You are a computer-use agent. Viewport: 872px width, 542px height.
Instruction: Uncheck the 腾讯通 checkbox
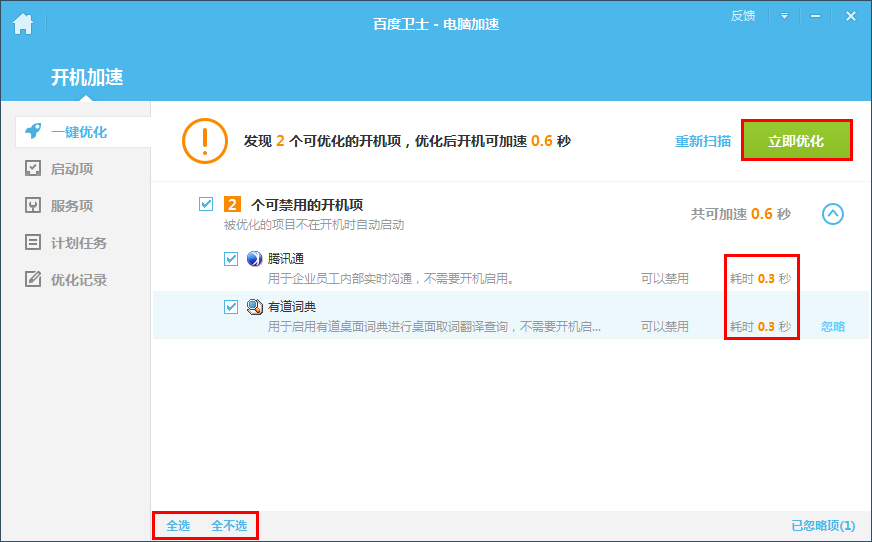pyautogui.click(x=231, y=259)
